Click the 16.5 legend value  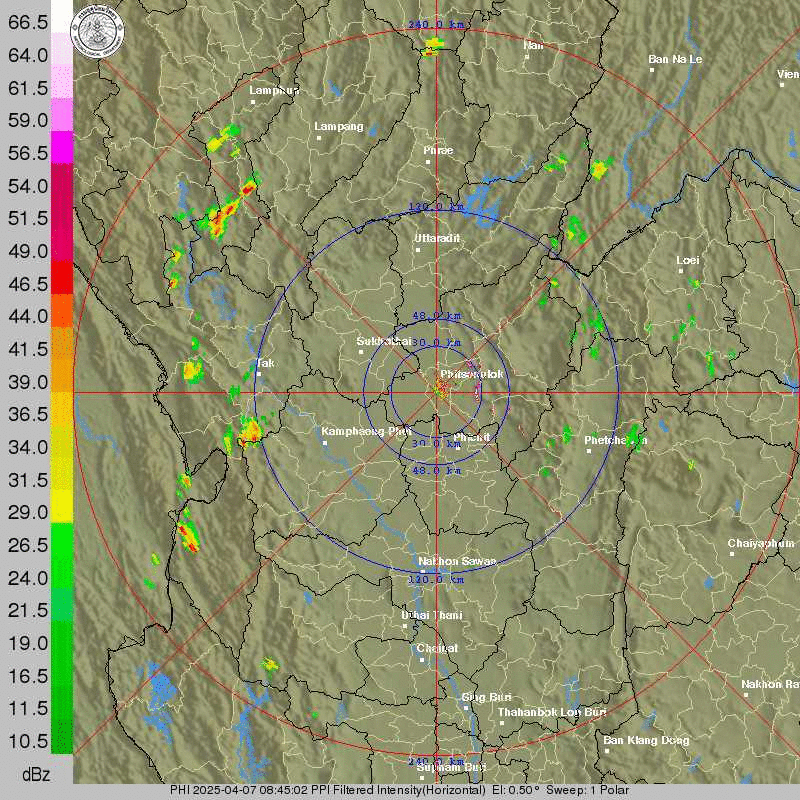(28, 676)
